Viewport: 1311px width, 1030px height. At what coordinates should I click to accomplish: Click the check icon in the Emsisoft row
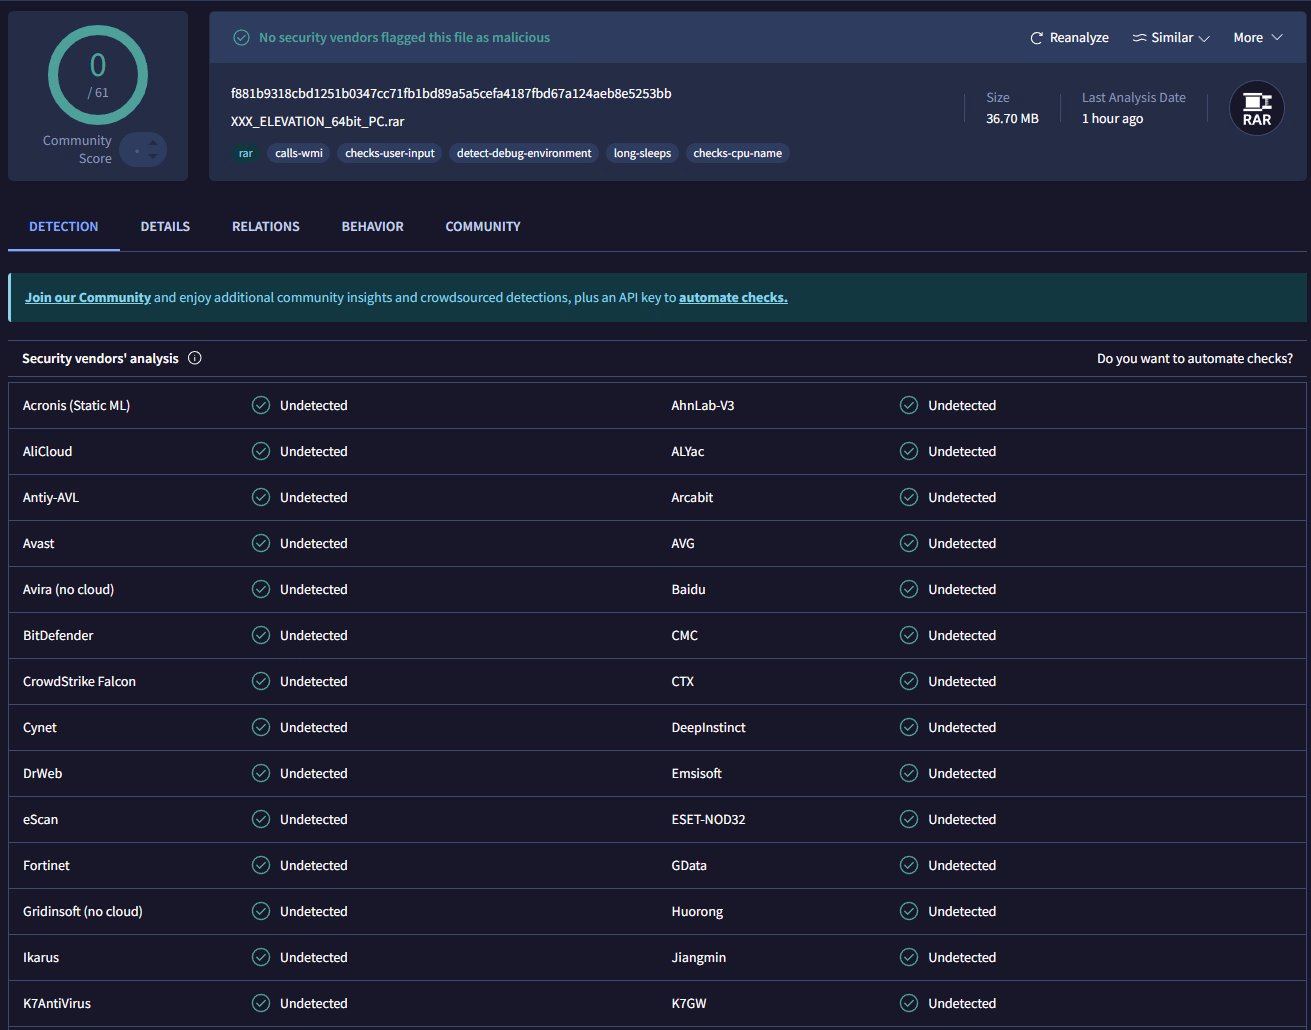pos(909,773)
